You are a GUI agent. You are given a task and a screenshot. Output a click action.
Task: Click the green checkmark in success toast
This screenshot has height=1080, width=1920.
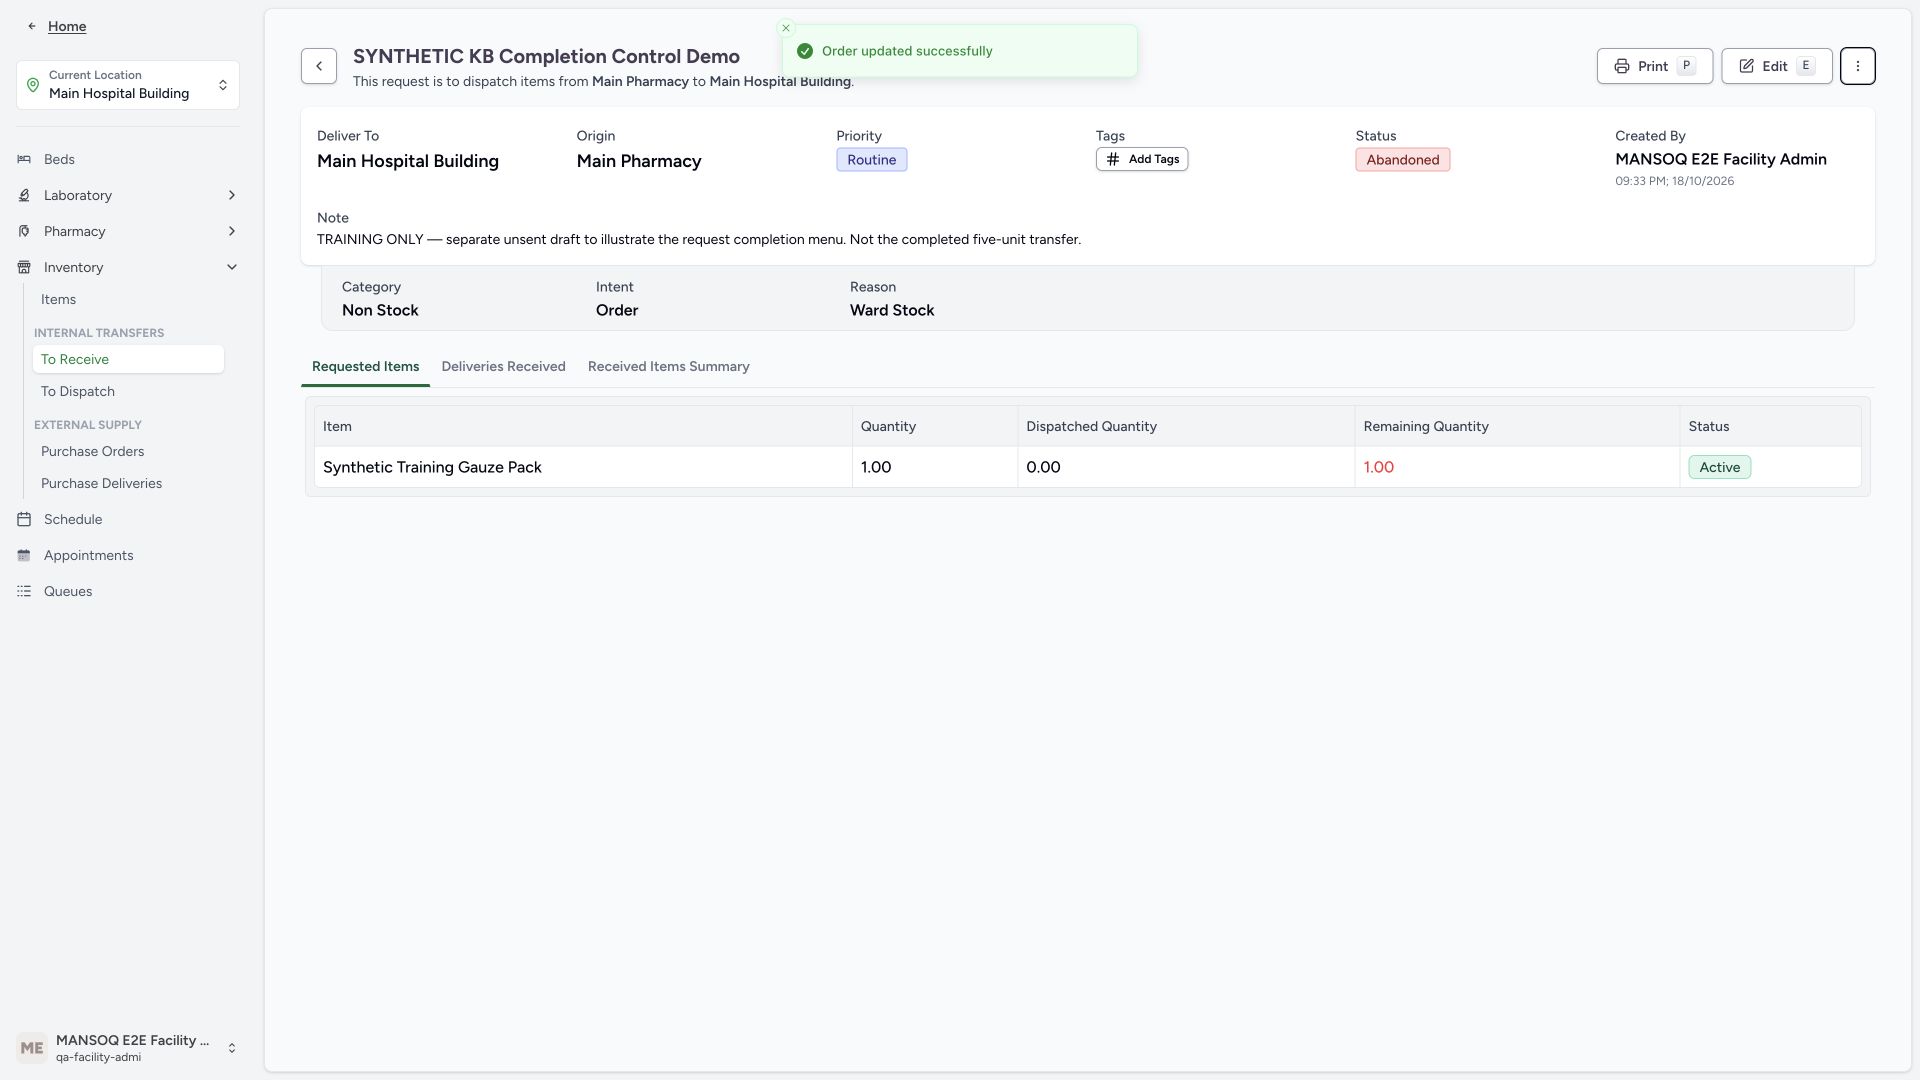tap(805, 51)
